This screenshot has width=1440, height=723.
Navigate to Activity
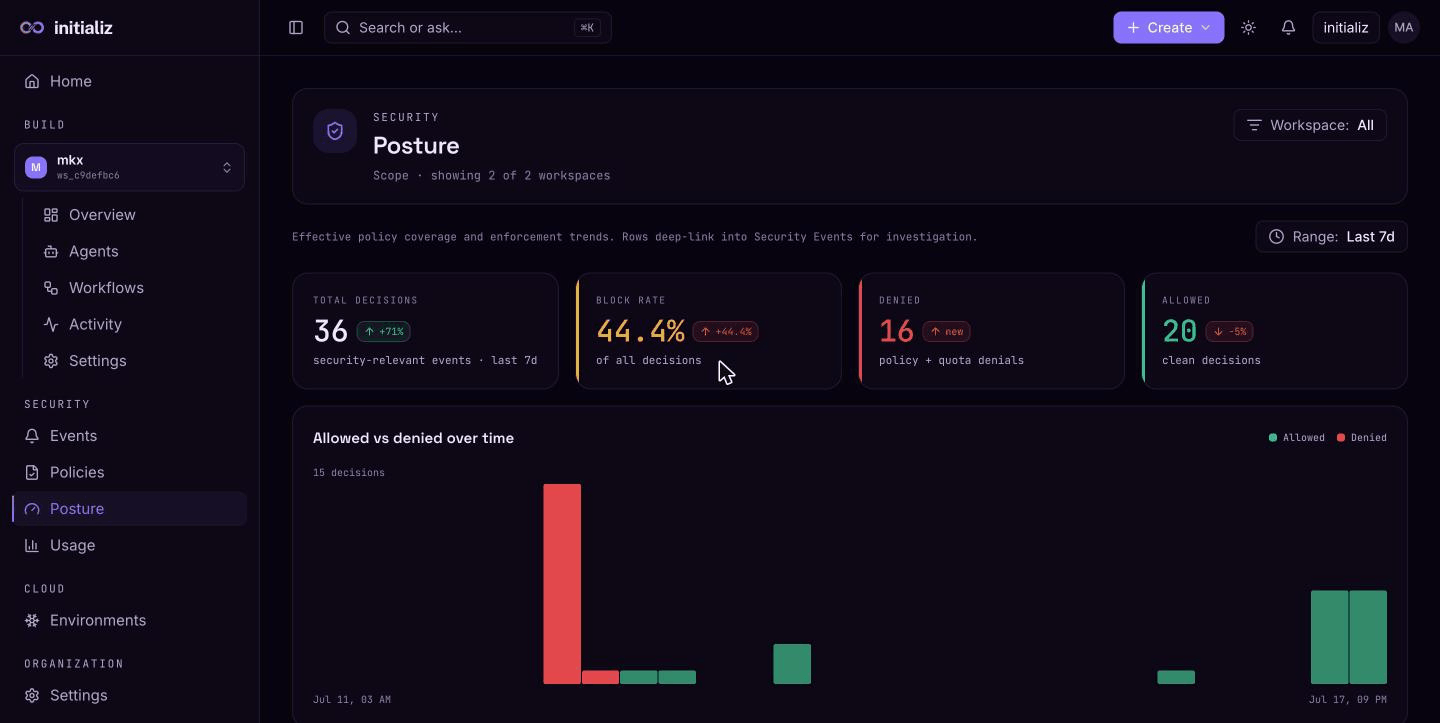(x=138, y=324)
